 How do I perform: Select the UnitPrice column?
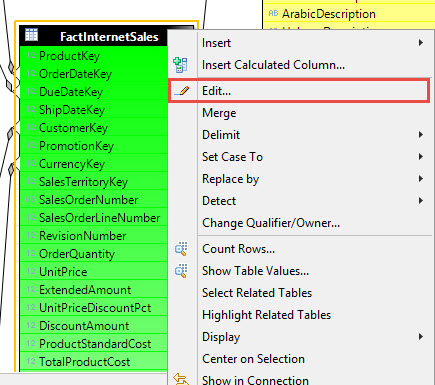(x=93, y=271)
